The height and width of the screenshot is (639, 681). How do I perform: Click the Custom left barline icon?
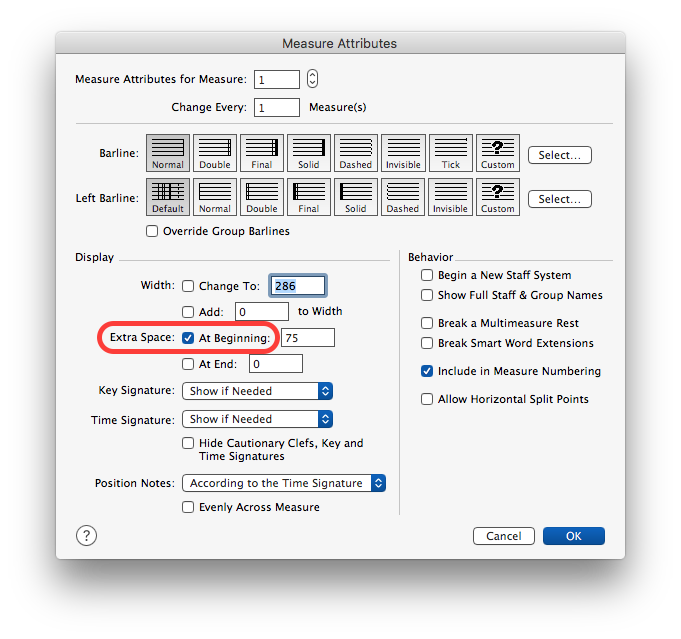pyautogui.click(x=497, y=197)
